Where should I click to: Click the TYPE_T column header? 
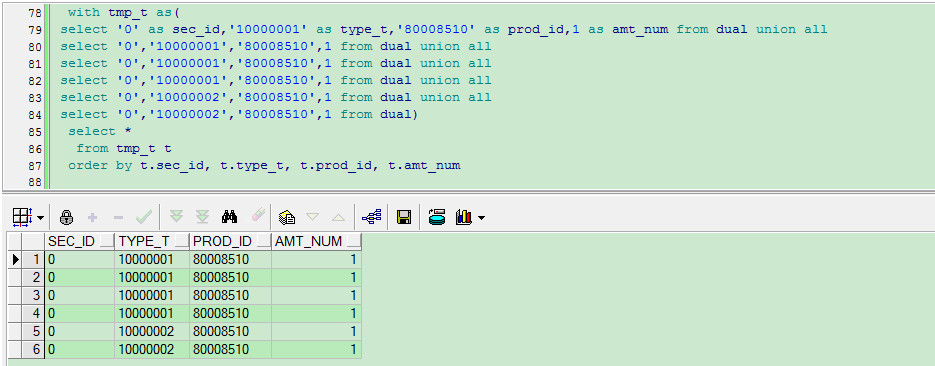click(x=152, y=241)
